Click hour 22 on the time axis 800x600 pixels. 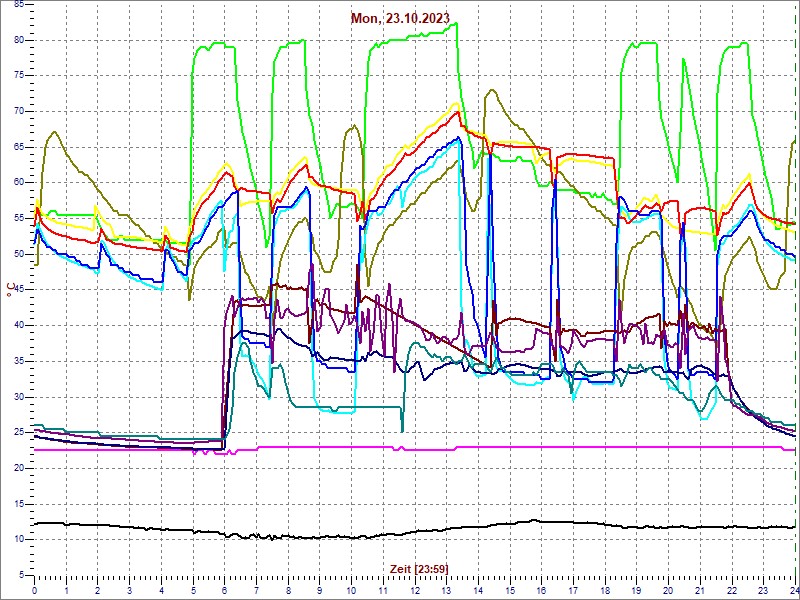point(732,590)
